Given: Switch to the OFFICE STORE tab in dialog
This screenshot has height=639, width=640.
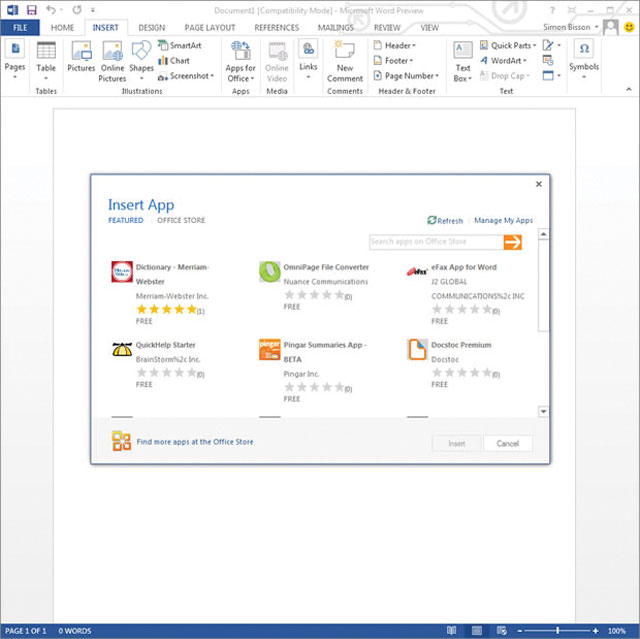Looking at the screenshot, I should point(181,220).
